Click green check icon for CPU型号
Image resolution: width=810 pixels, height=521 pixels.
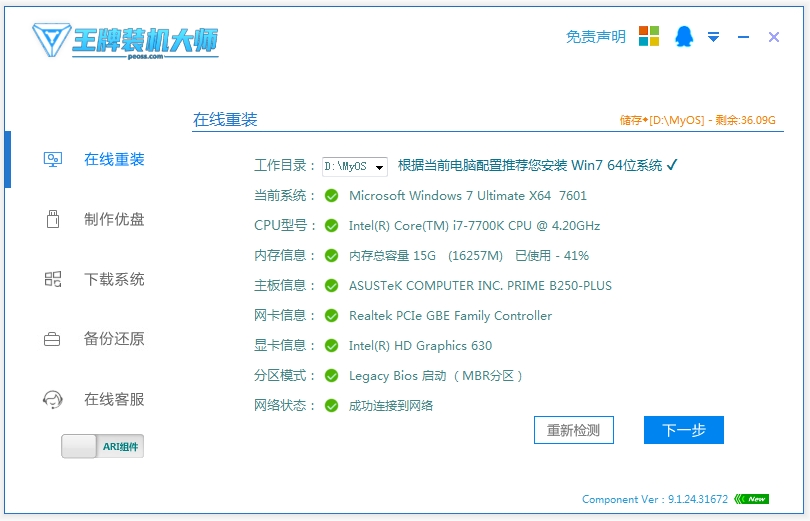coord(332,226)
